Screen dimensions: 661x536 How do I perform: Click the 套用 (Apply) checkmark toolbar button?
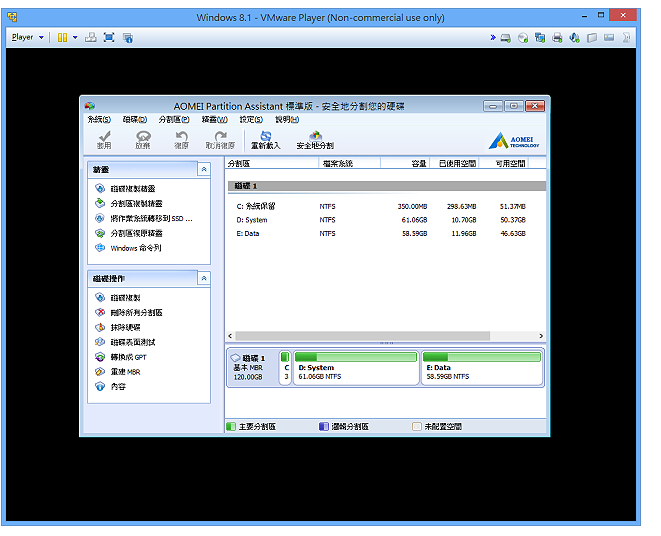[x=104, y=140]
